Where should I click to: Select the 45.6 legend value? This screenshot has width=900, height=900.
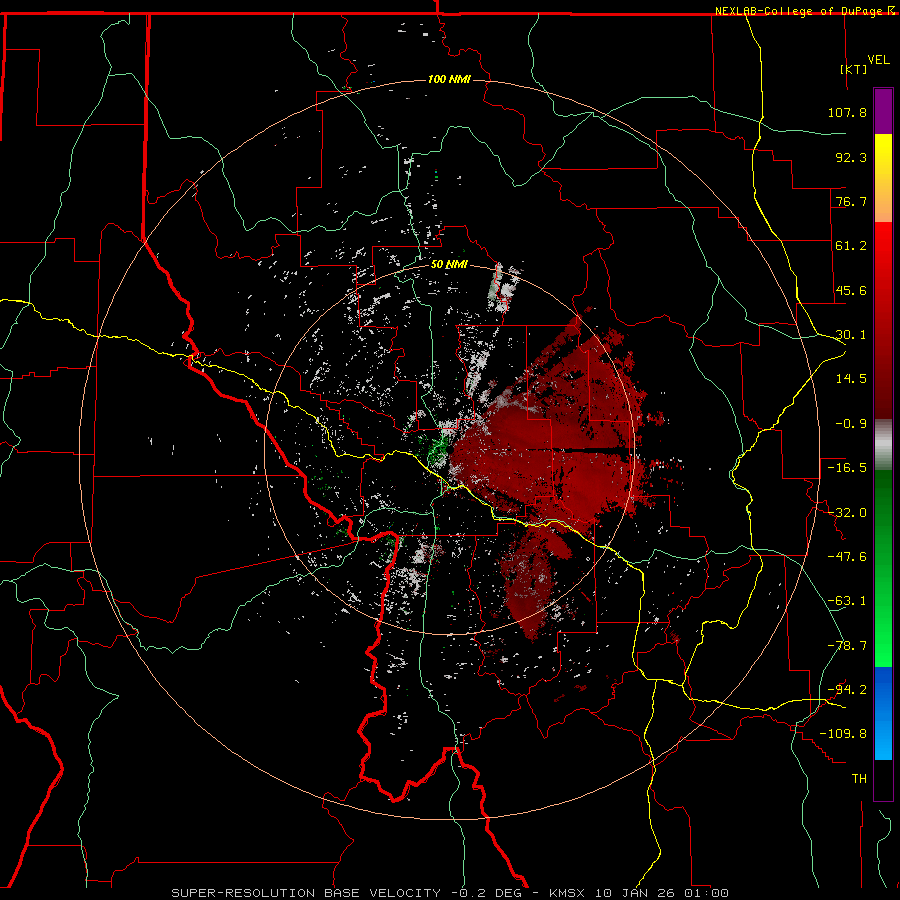(x=851, y=290)
